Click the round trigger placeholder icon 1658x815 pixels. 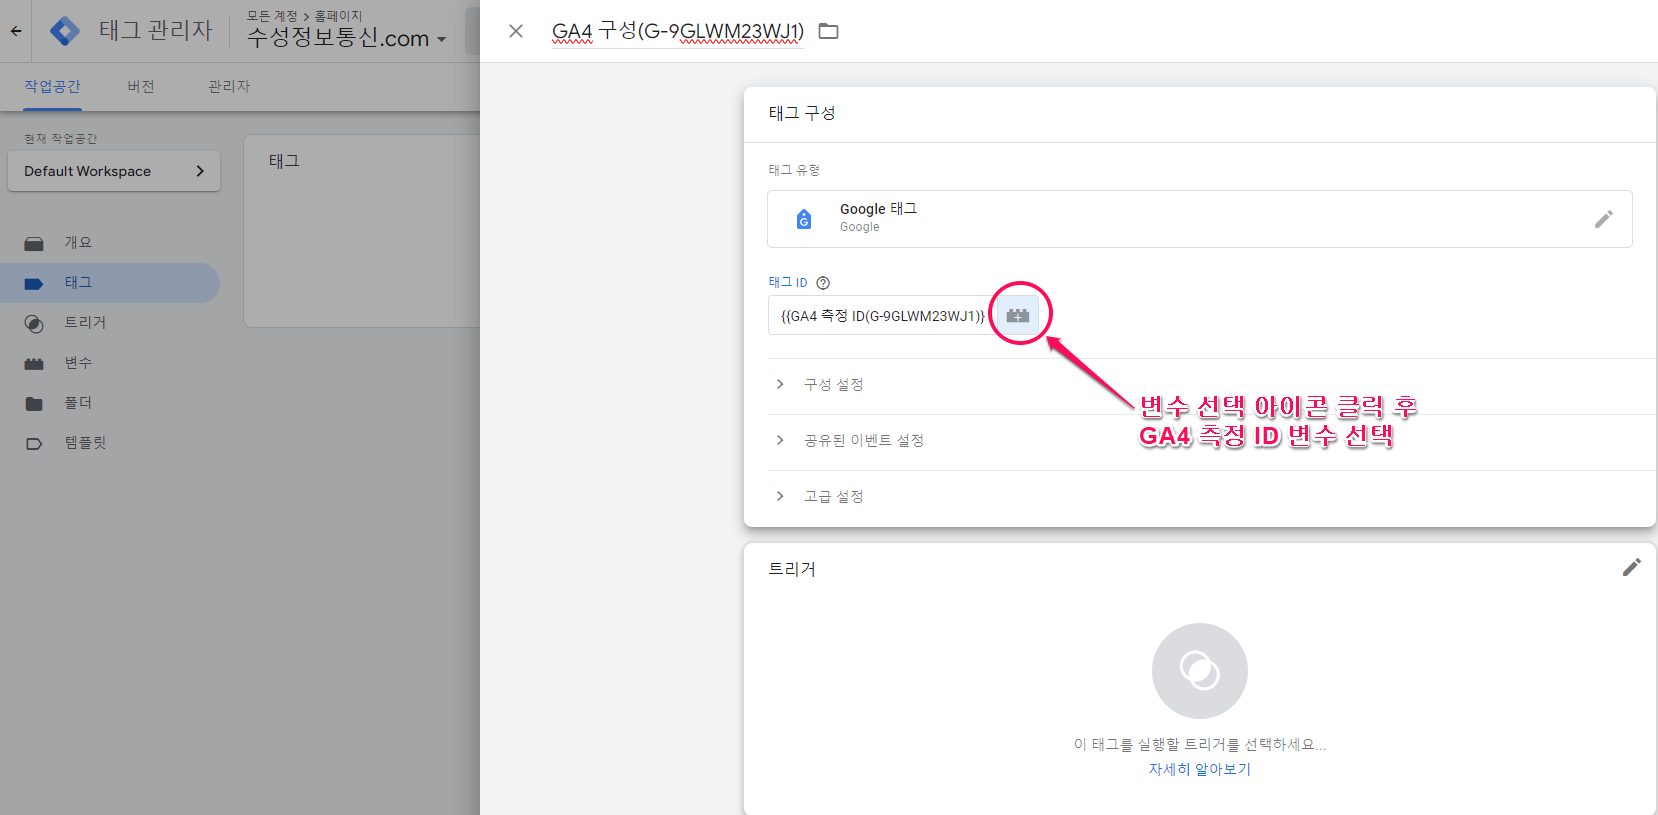point(1200,671)
